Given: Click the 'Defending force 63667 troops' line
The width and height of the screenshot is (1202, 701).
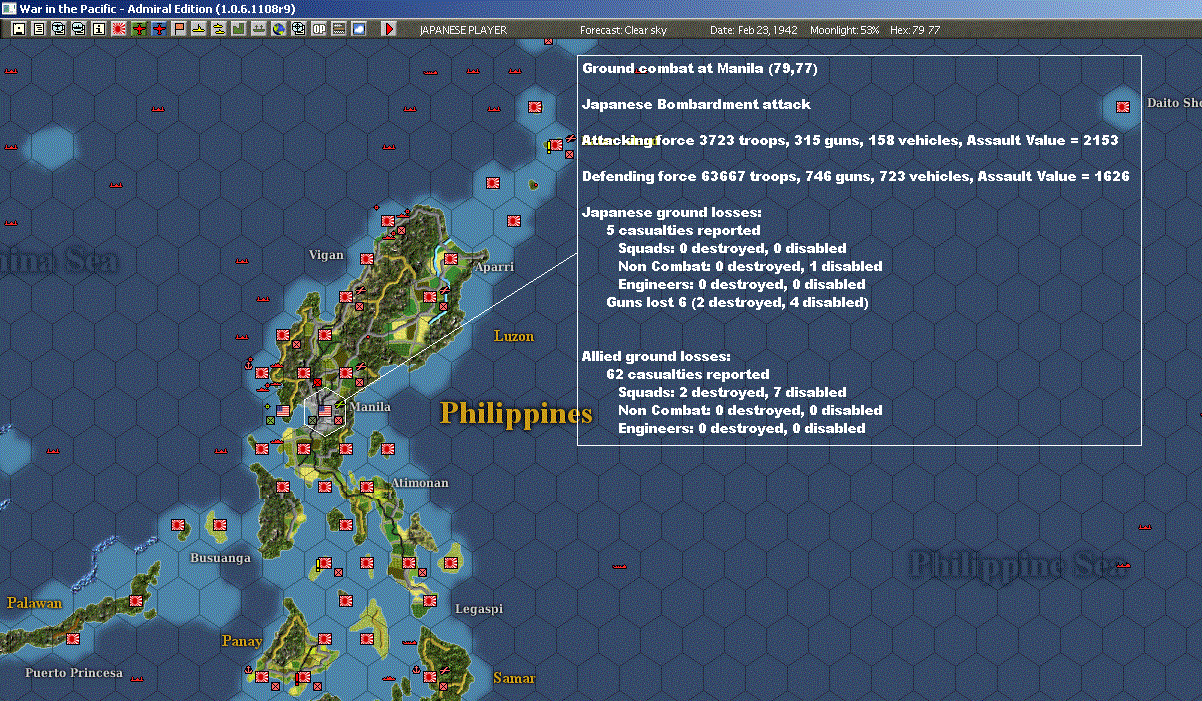Looking at the screenshot, I should pyautogui.click(x=856, y=176).
